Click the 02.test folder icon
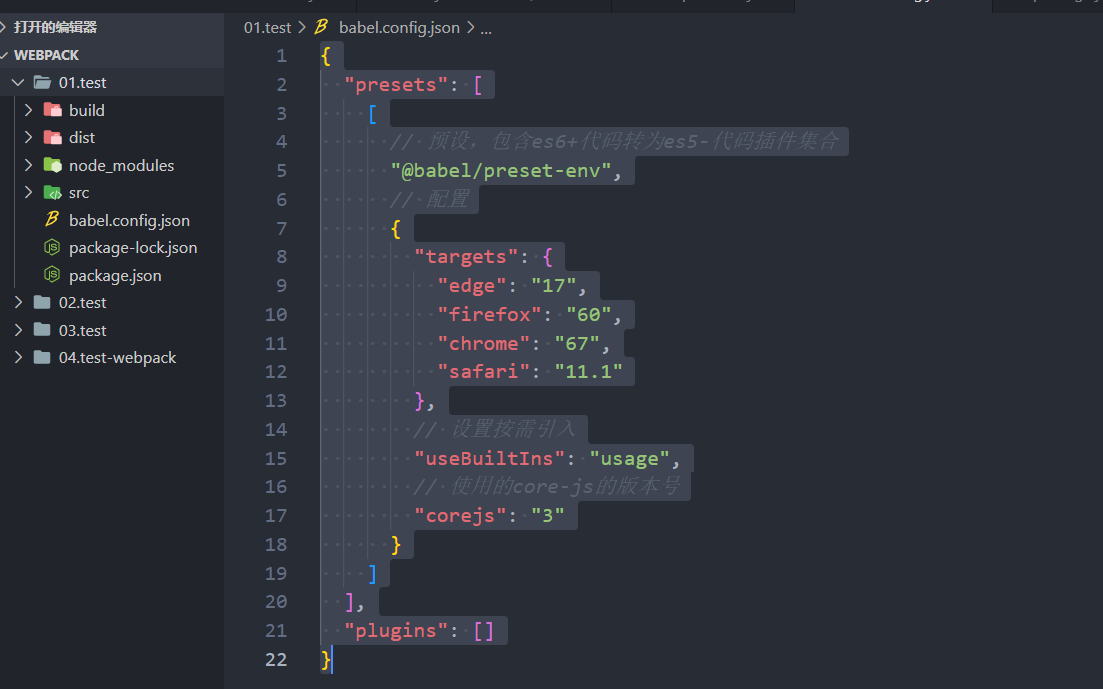Screen dimensions: 1103x689 [42, 302]
